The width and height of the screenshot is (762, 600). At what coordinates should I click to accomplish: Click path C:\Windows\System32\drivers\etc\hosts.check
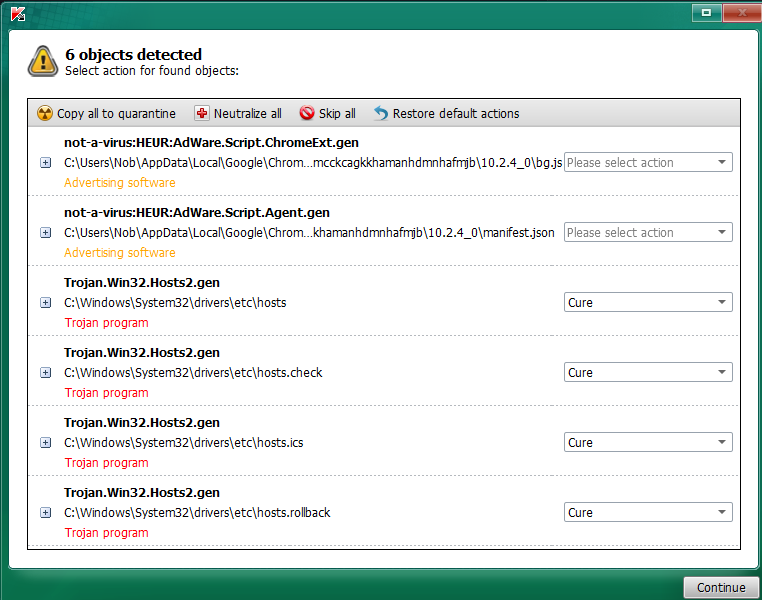pyautogui.click(x=193, y=373)
